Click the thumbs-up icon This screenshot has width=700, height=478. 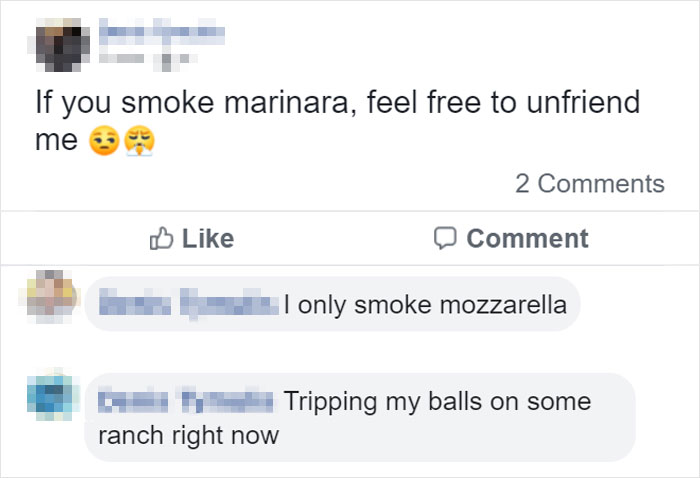(x=161, y=238)
